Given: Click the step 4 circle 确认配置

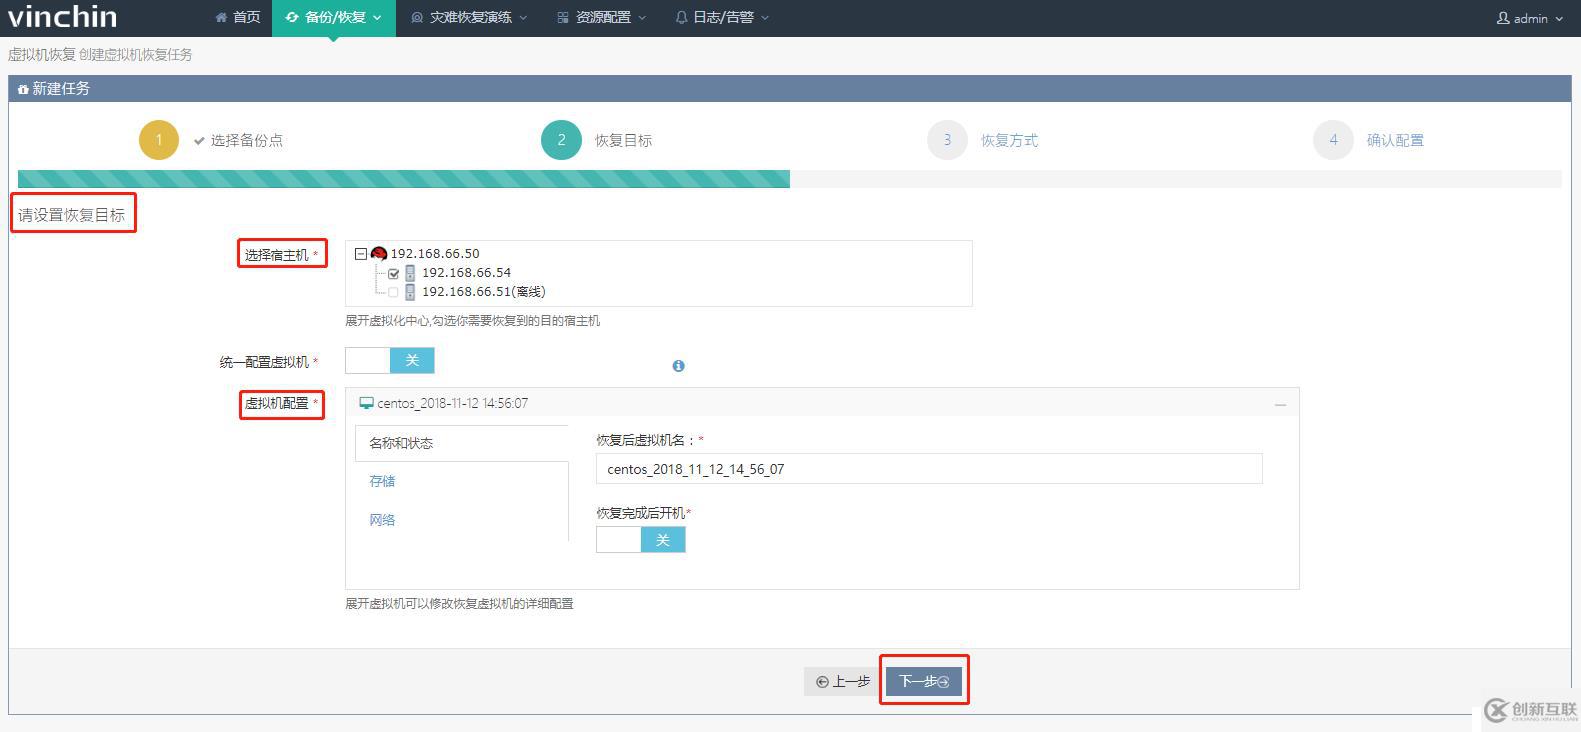Looking at the screenshot, I should tap(1333, 140).
